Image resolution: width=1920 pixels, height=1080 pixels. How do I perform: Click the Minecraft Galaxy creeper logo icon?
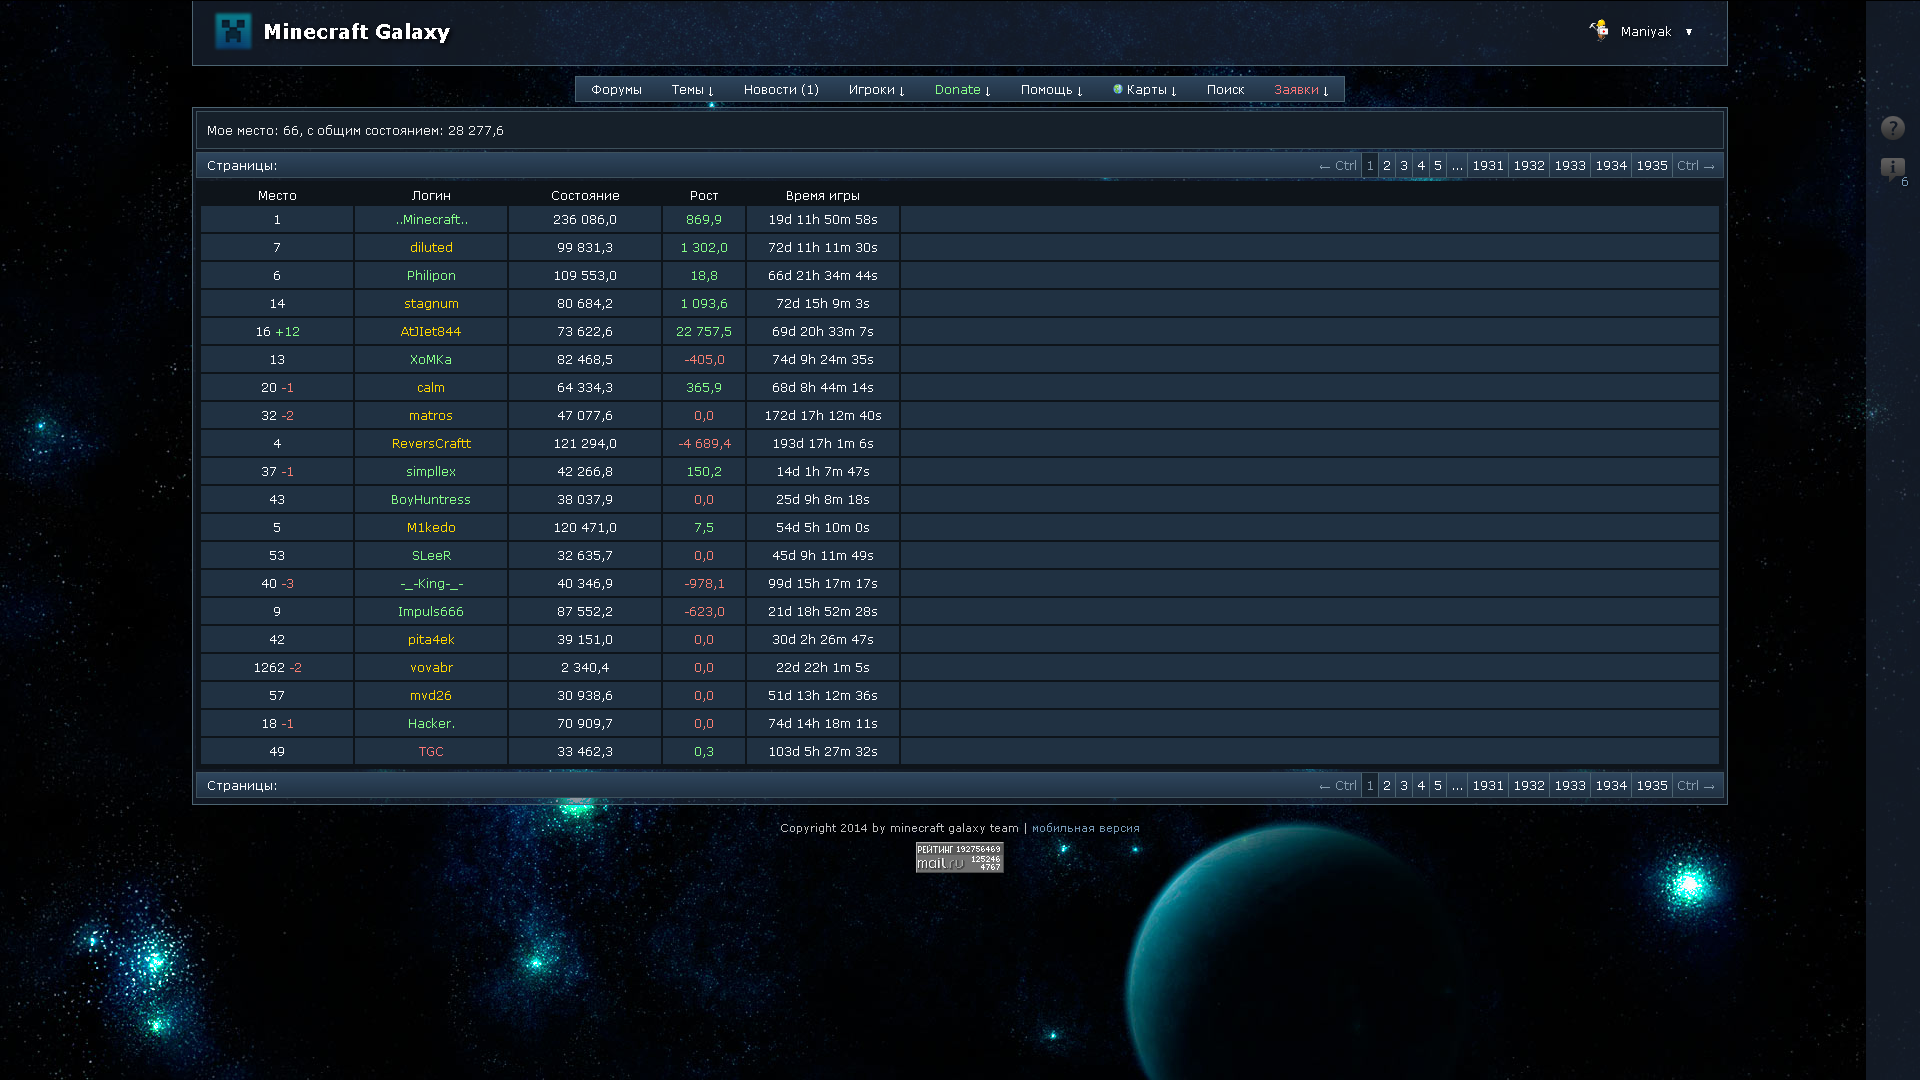tap(233, 31)
